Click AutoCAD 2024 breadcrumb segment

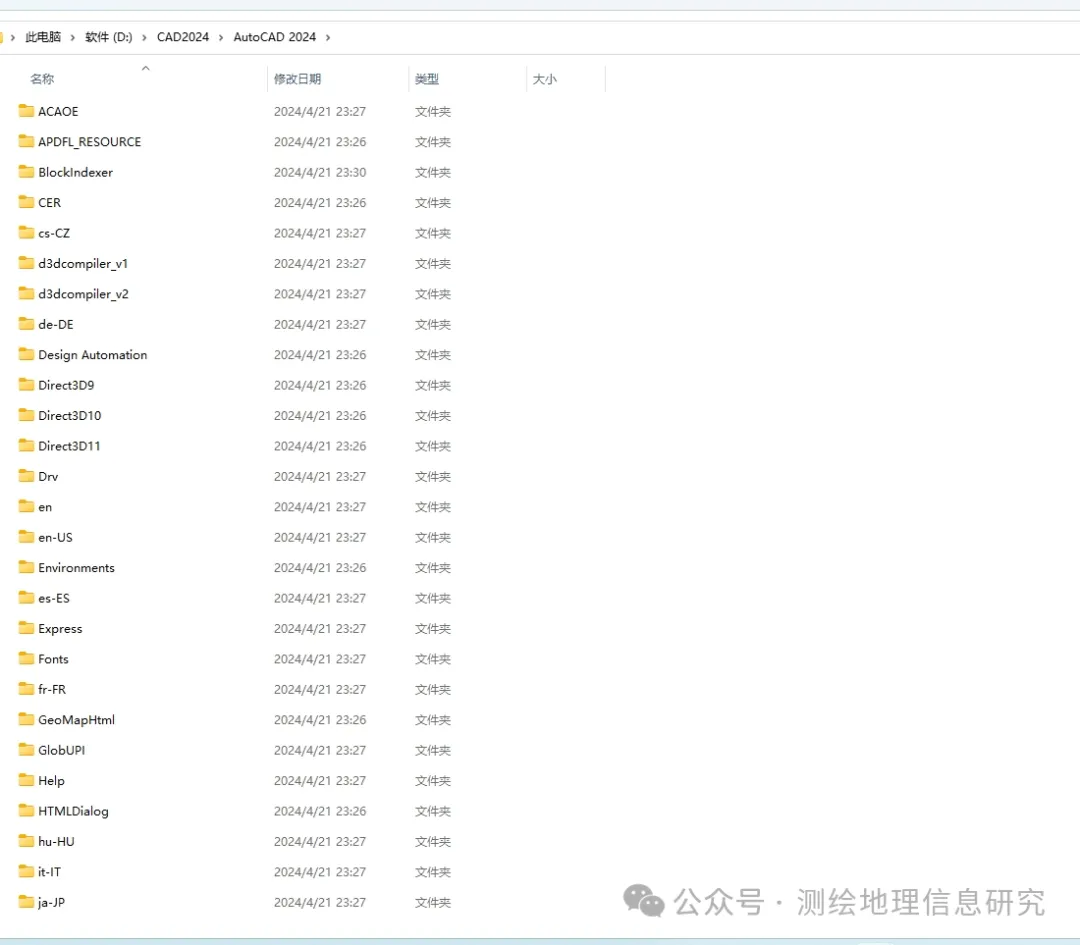(274, 37)
